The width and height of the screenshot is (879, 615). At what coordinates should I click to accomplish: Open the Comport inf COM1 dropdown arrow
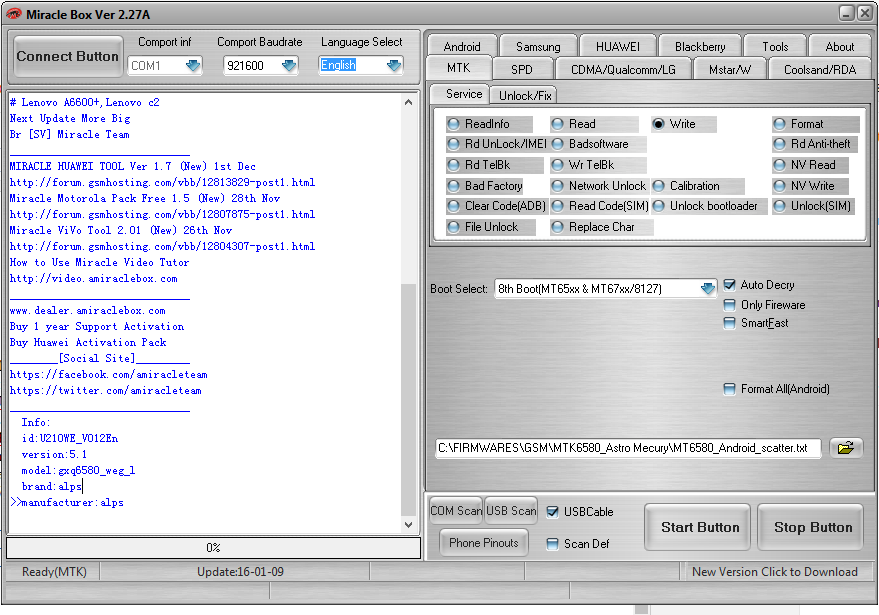coord(193,66)
